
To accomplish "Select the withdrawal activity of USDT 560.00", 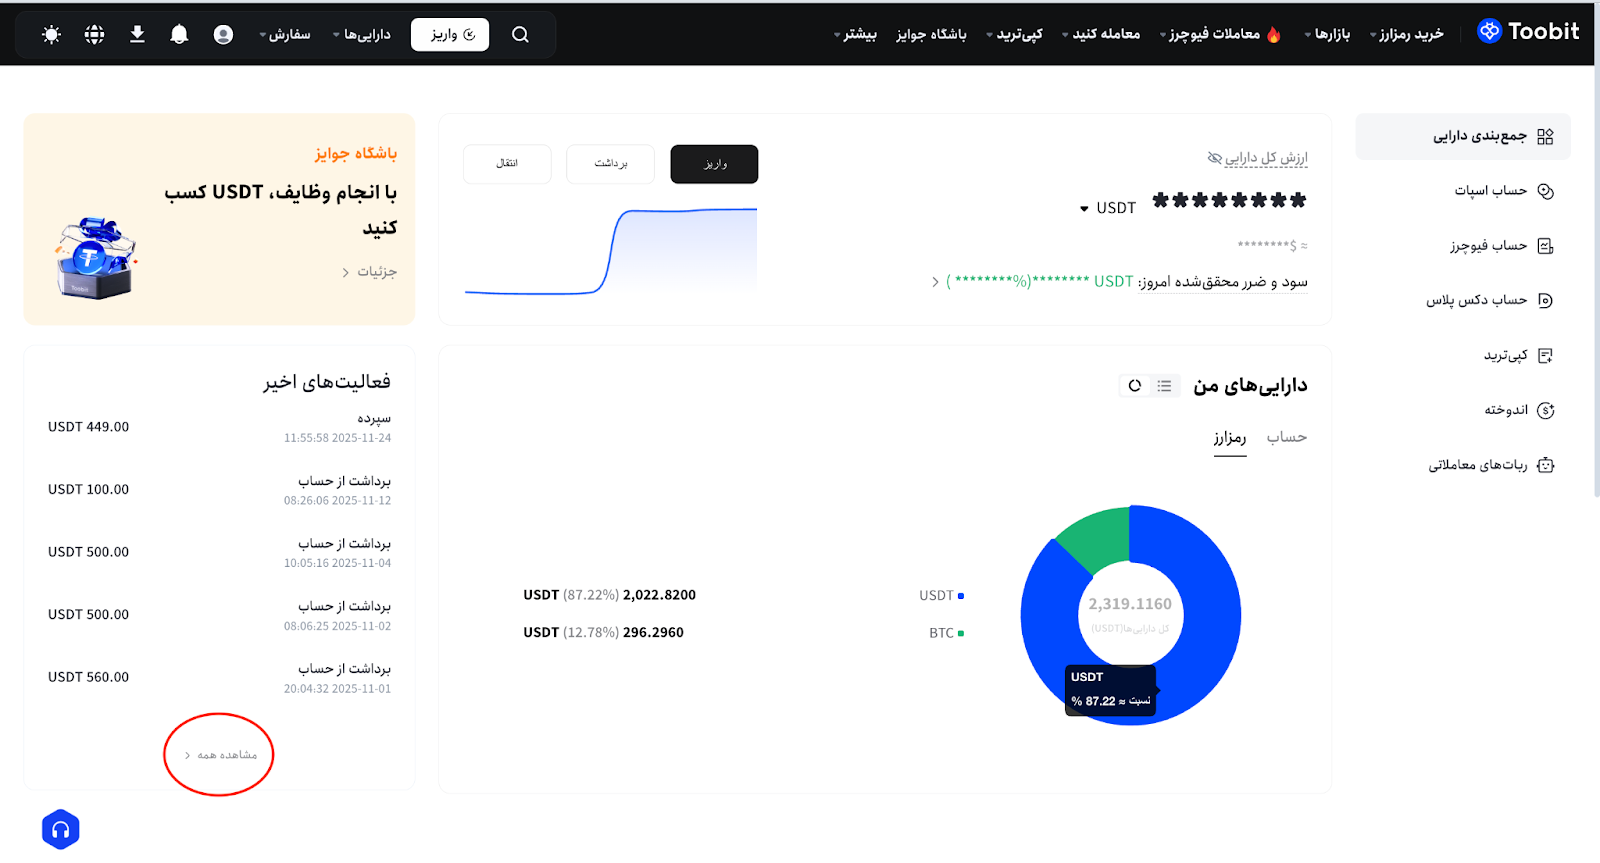I will pyautogui.click(x=219, y=678).
